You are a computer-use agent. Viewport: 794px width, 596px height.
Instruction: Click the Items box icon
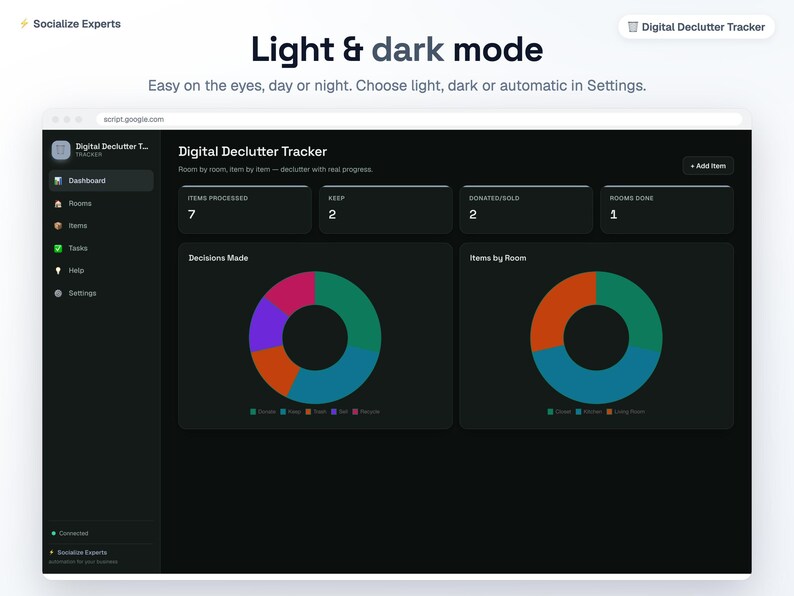pos(58,226)
